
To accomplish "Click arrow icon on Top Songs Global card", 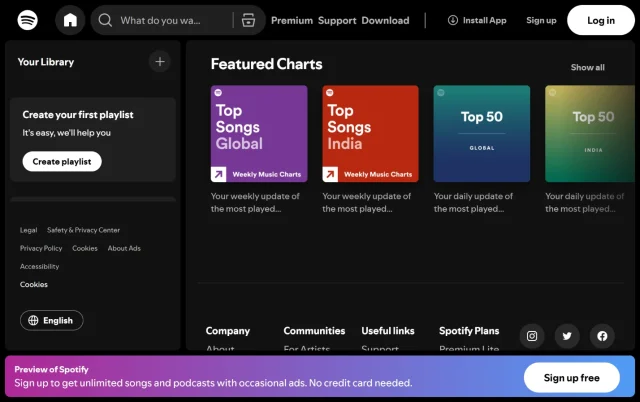I will click(218, 174).
